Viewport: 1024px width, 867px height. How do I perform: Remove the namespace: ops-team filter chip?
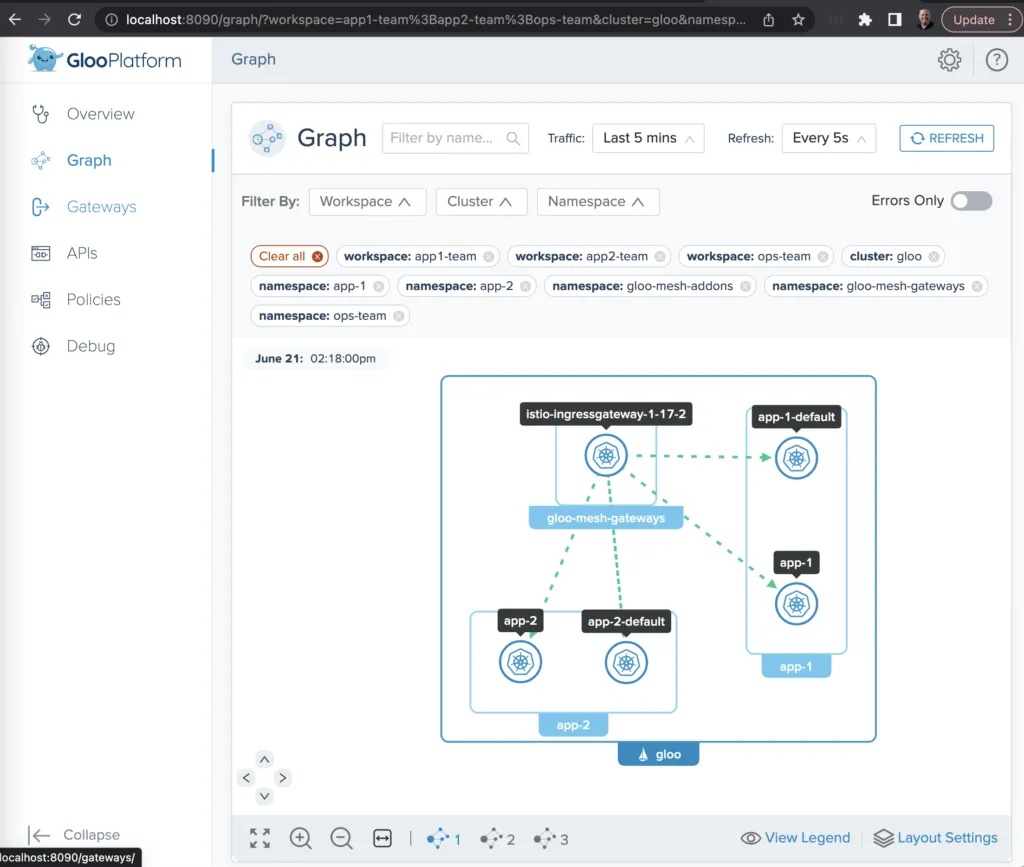pos(398,316)
